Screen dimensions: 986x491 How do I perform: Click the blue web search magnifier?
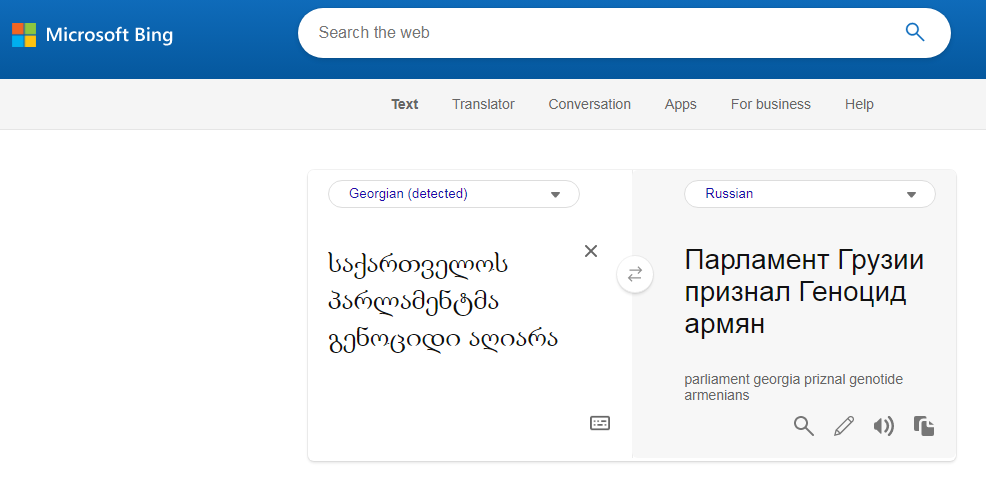click(x=914, y=32)
